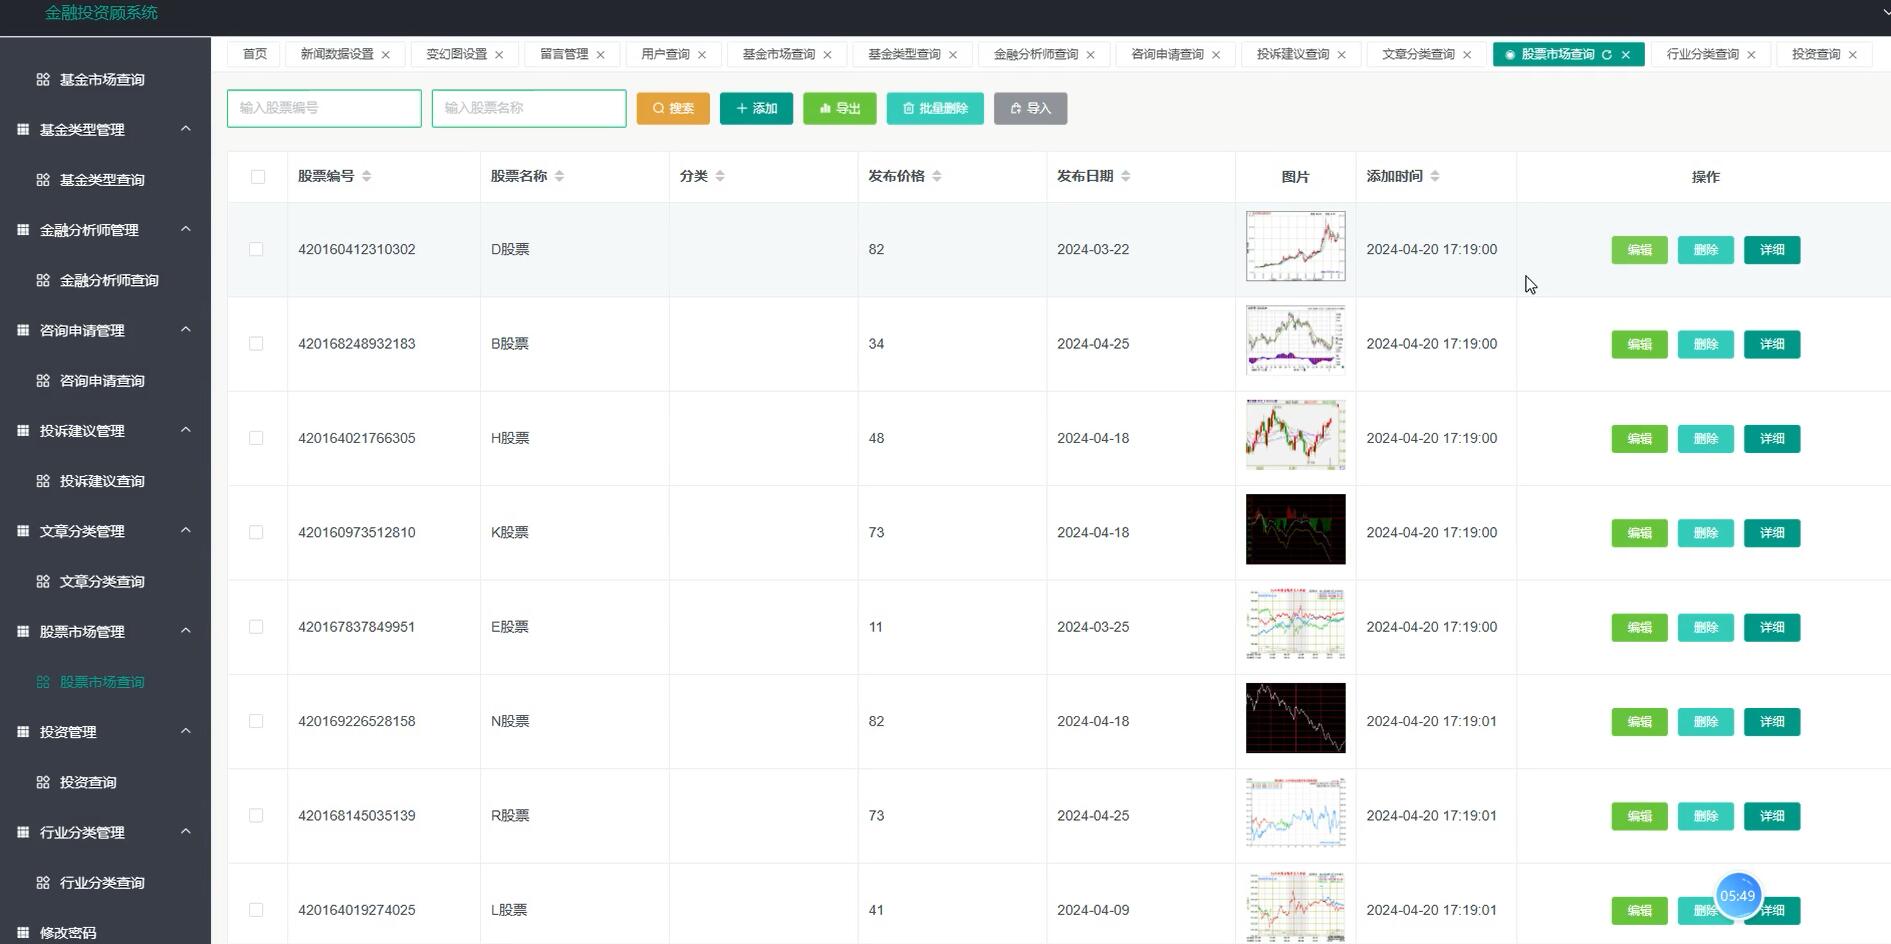Image resolution: width=1891 pixels, height=944 pixels.
Task: Click the refresh icon on 股票市场查询 tab
Action: point(1607,54)
